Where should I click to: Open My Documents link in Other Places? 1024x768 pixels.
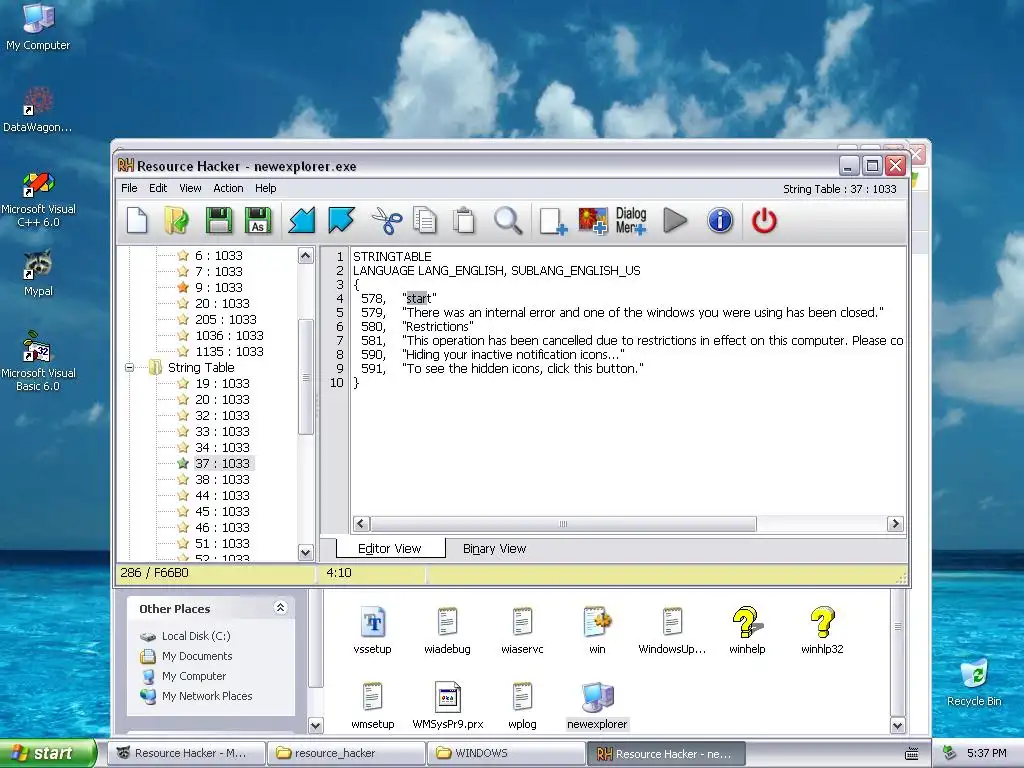(x=197, y=656)
